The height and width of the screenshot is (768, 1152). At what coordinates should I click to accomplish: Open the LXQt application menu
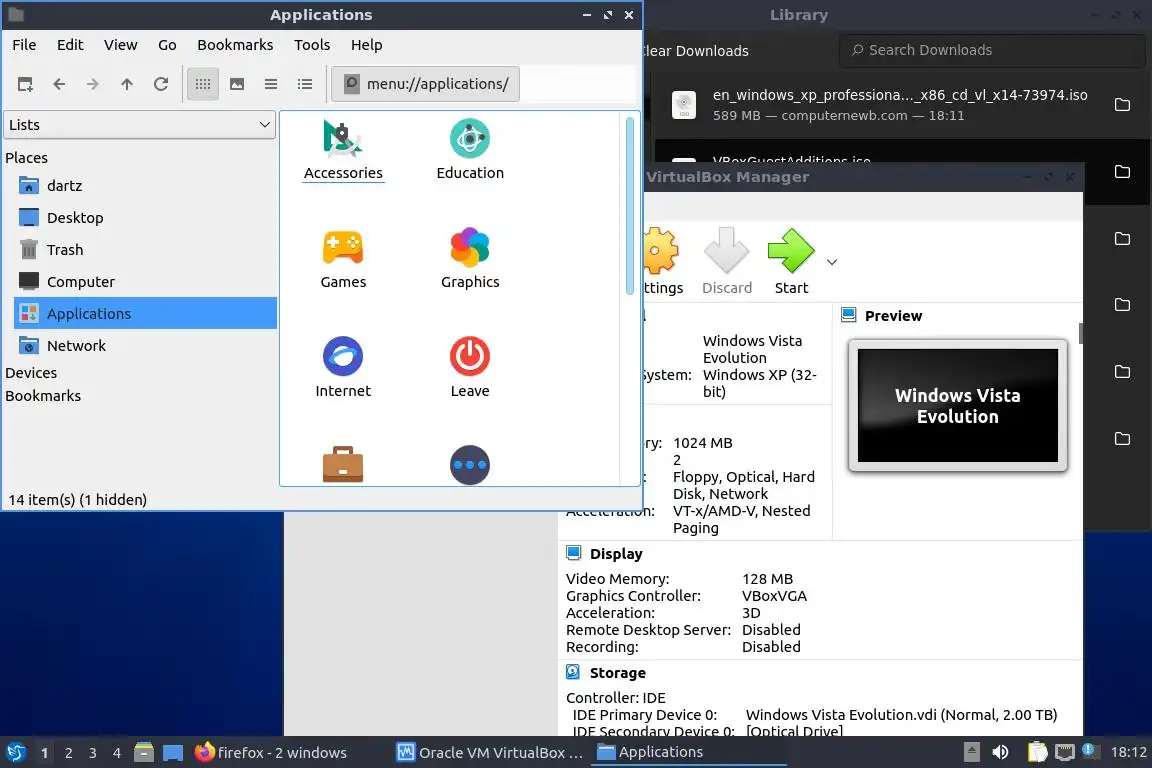(16, 753)
